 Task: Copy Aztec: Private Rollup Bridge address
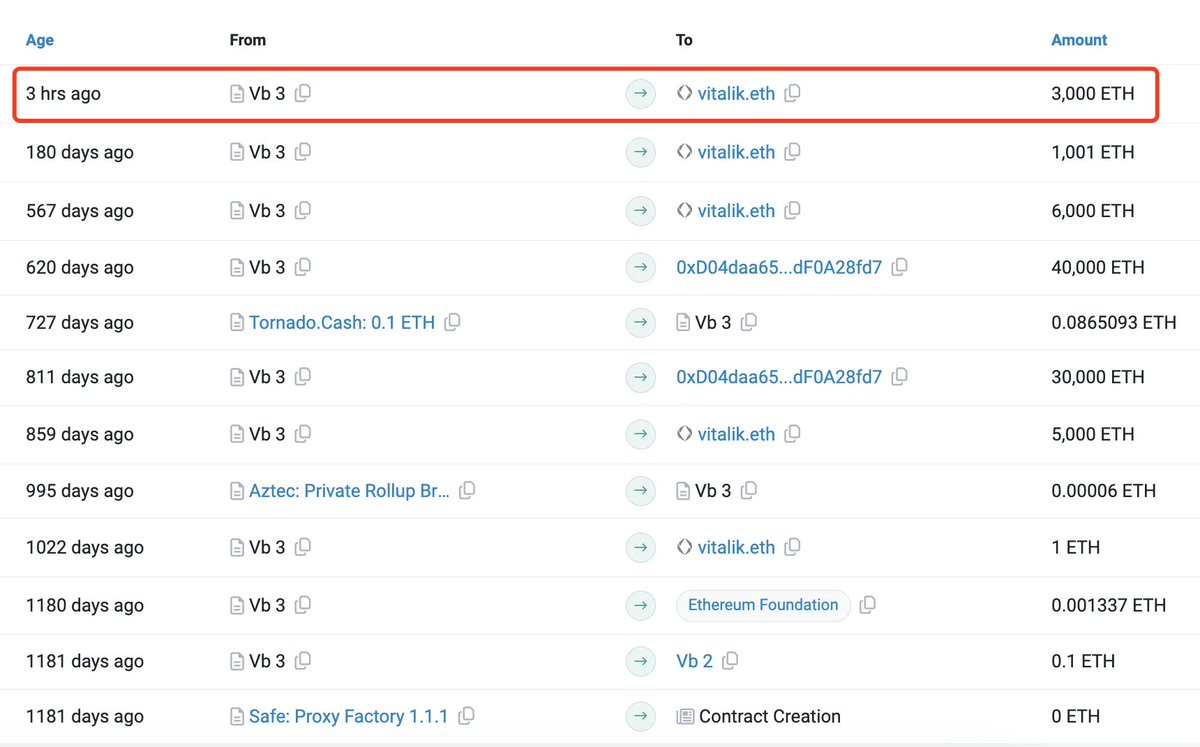point(467,491)
